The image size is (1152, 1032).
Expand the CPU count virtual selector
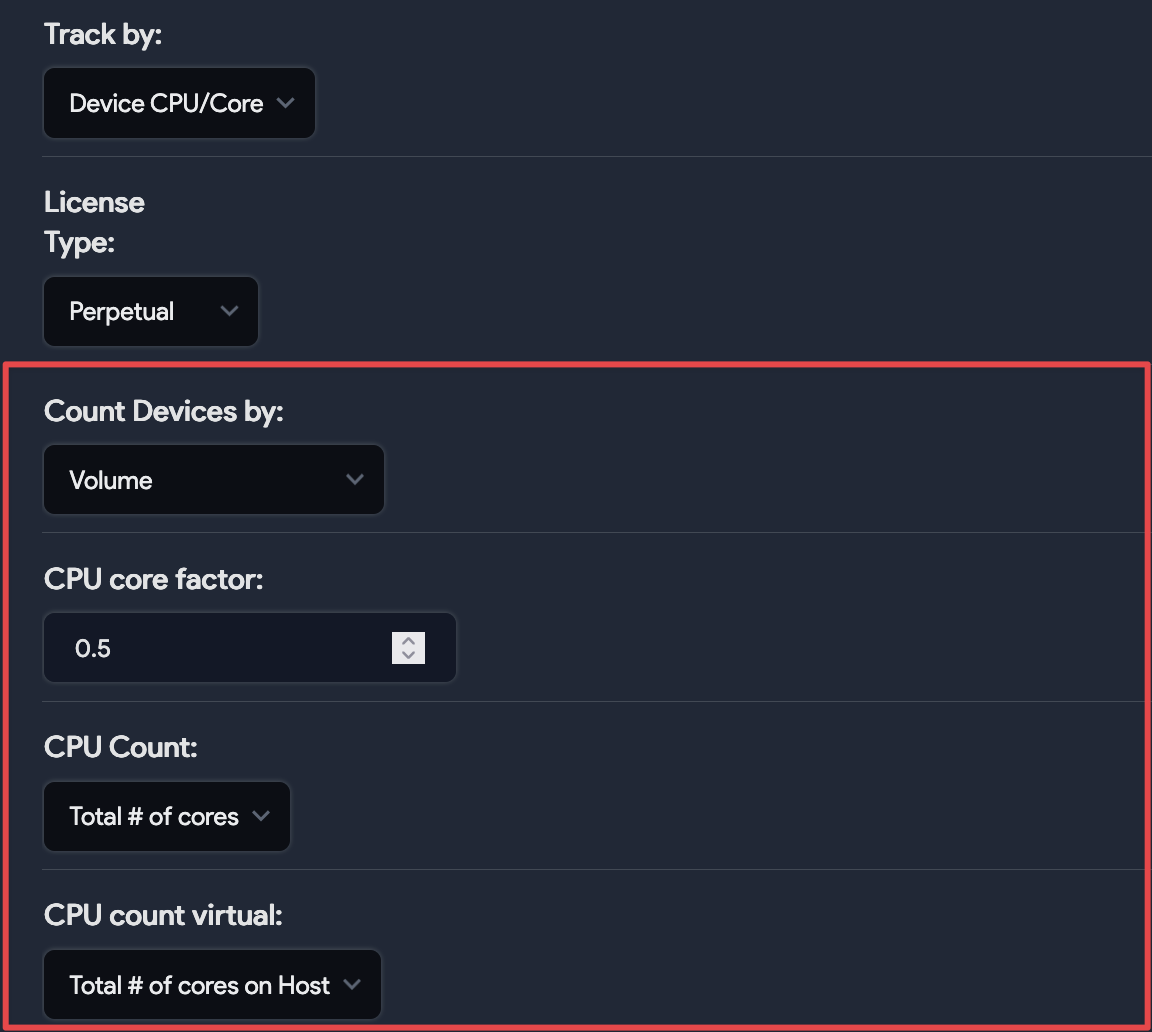(x=212, y=984)
